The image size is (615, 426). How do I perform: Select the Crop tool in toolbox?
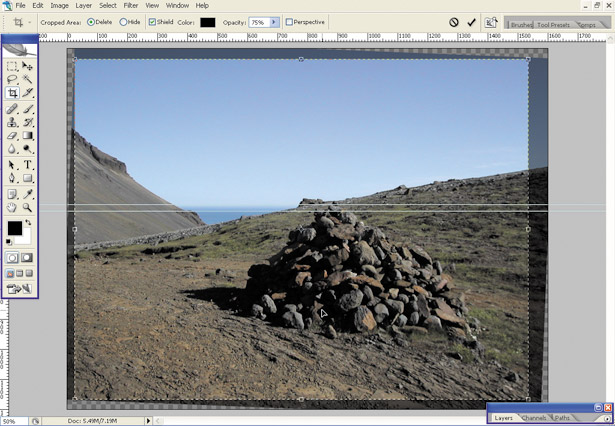pyautogui.click(x=12, y=93)
